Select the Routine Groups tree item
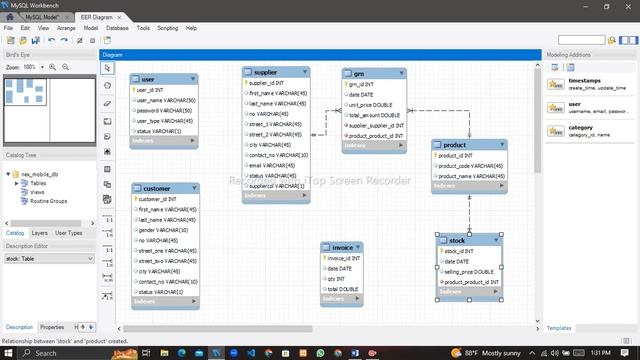Screen dimensions: 640x360 (49, 201)
